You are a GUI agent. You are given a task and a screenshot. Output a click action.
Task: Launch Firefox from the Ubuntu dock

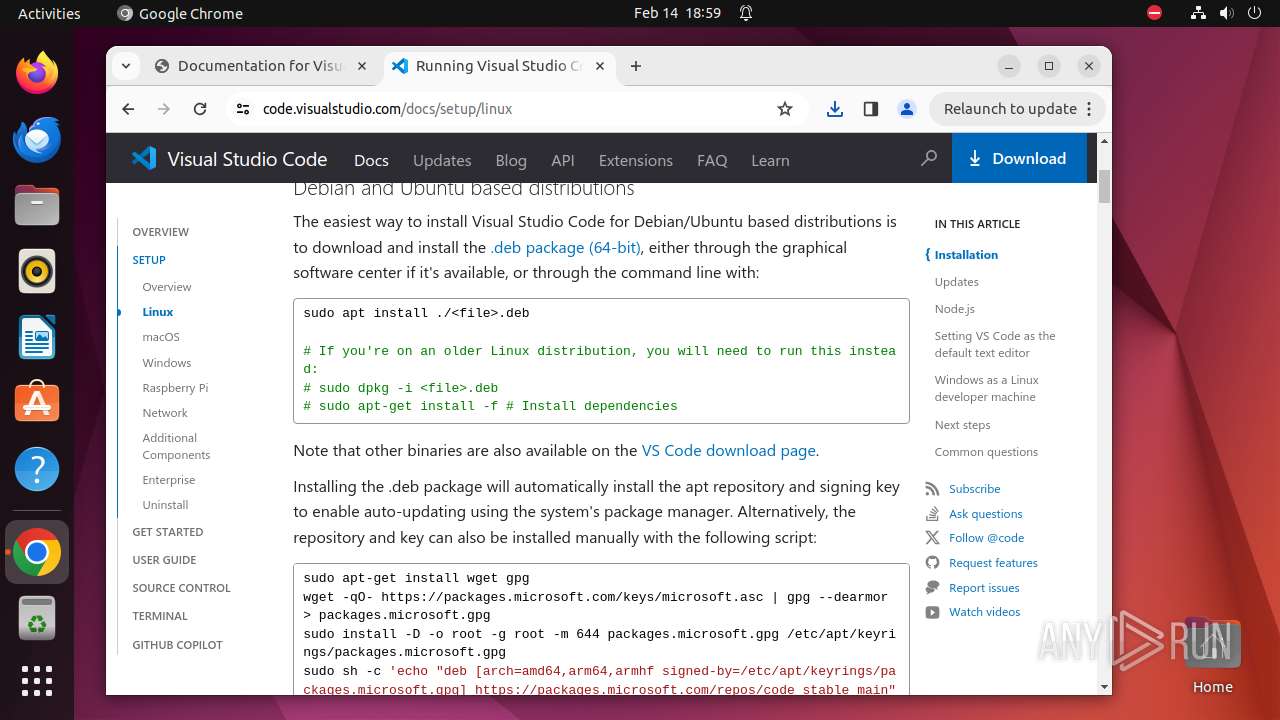pos(37,73)
